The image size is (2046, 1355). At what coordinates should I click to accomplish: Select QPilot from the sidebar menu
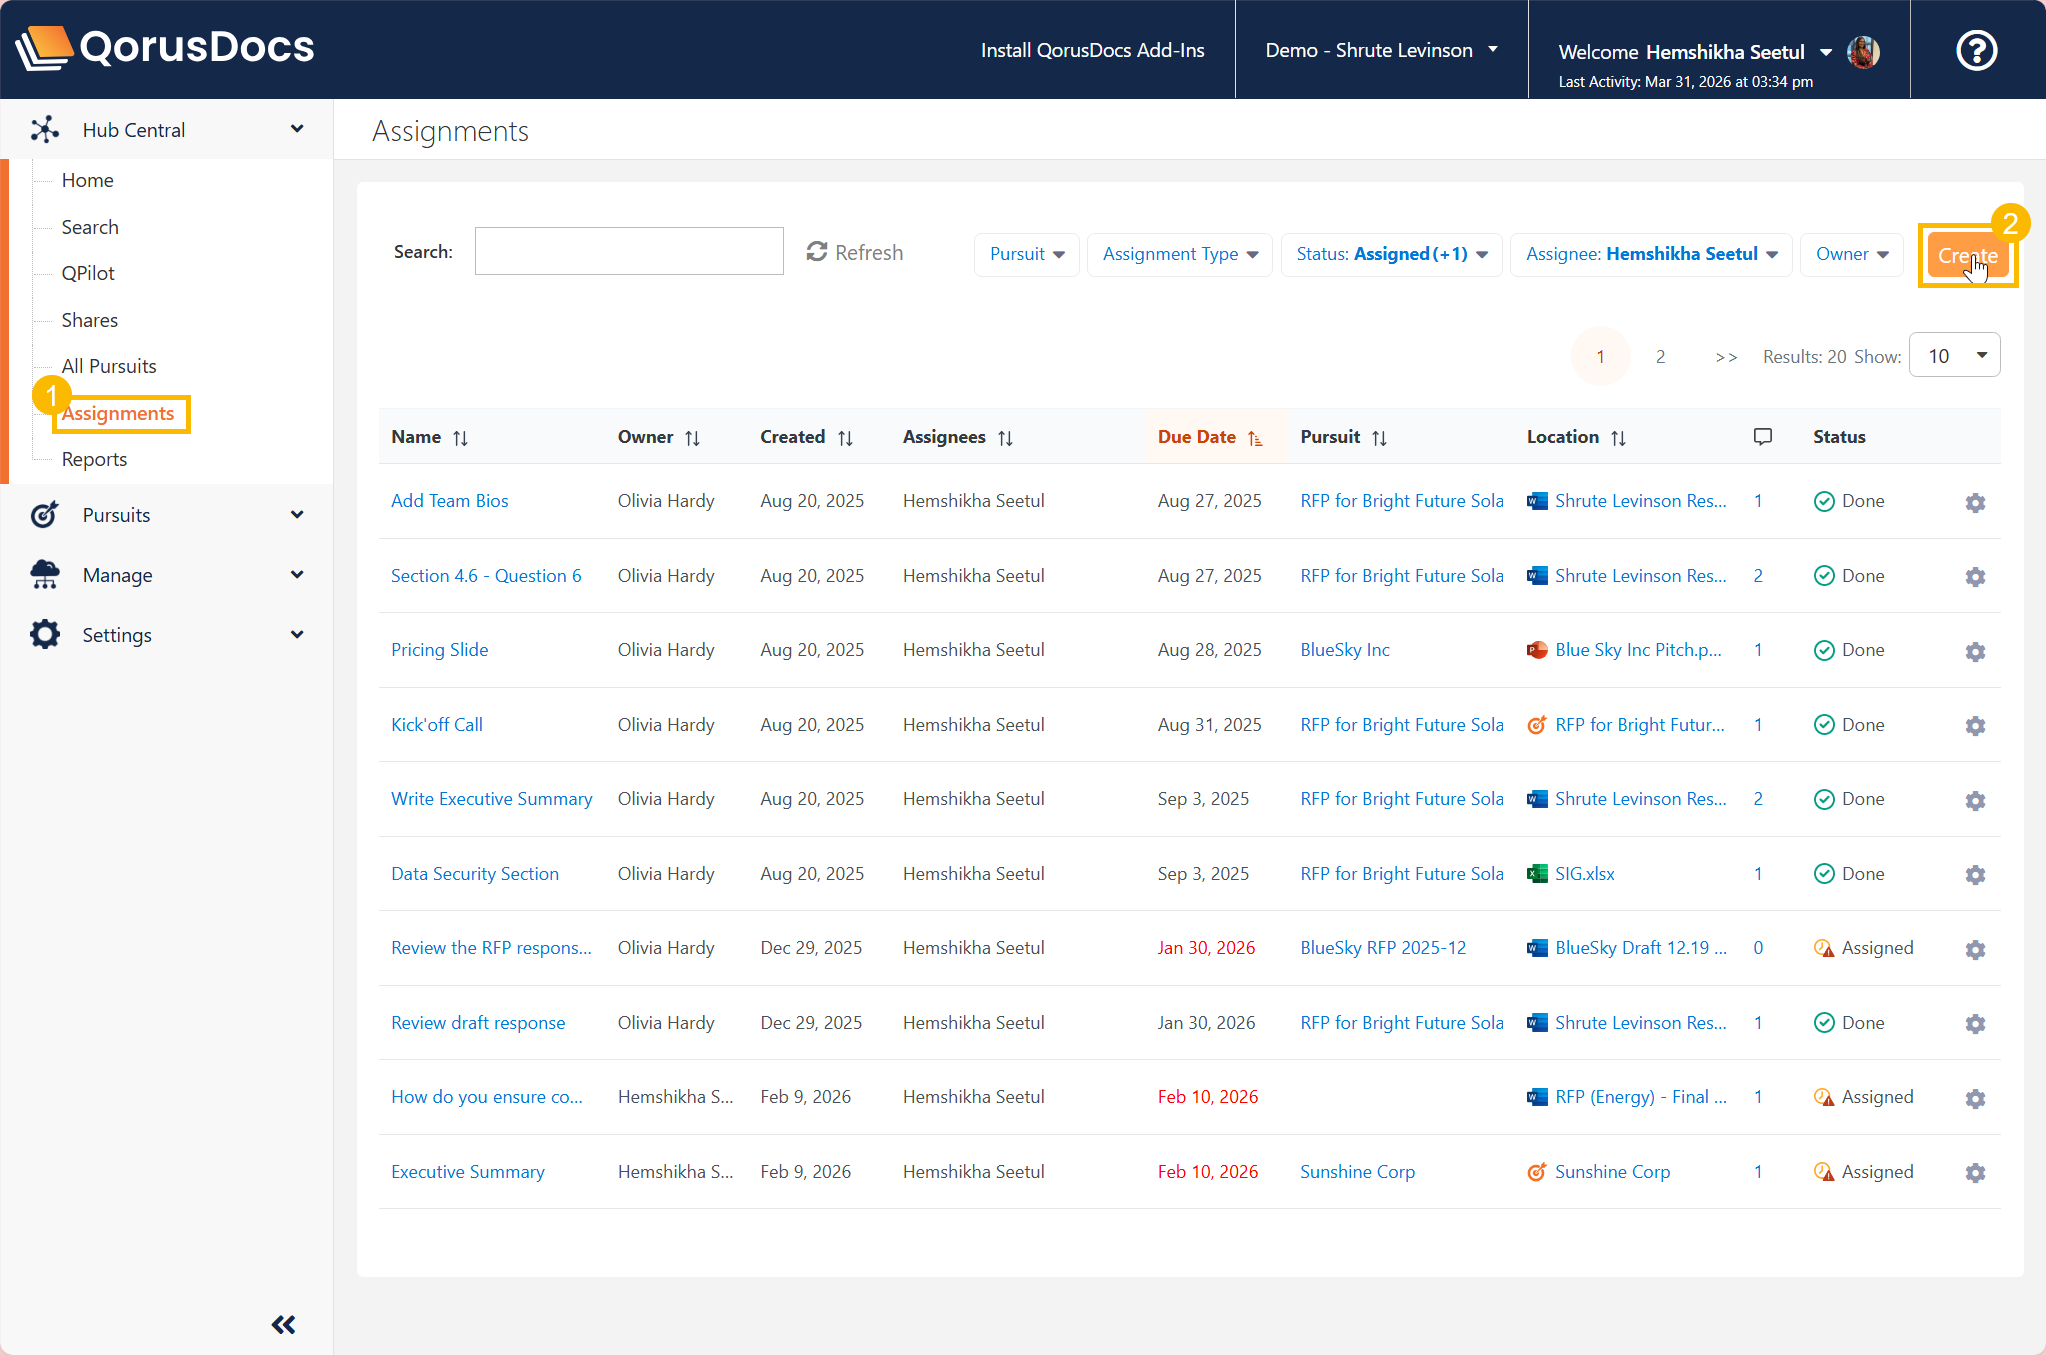pyautogui.click(x=88, y=273)
